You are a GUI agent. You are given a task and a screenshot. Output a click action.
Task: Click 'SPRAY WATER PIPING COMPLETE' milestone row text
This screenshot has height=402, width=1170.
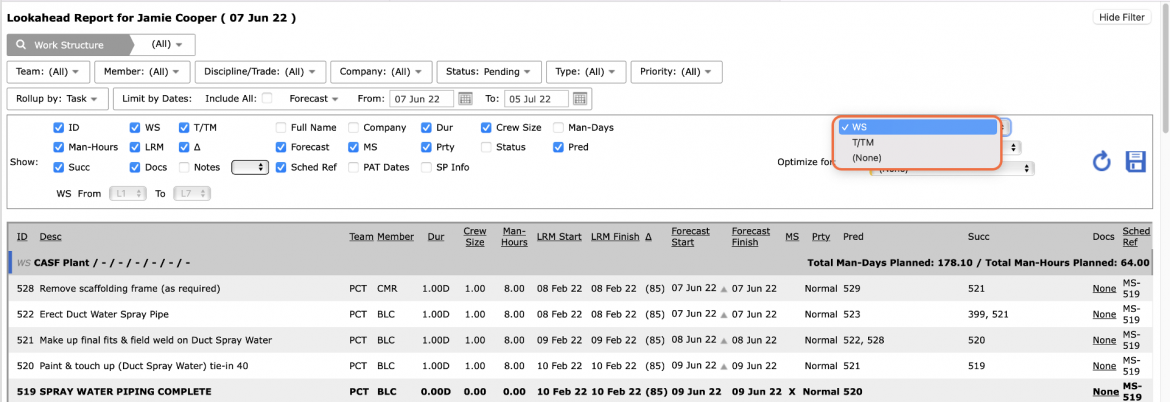[x=125, y=392]
